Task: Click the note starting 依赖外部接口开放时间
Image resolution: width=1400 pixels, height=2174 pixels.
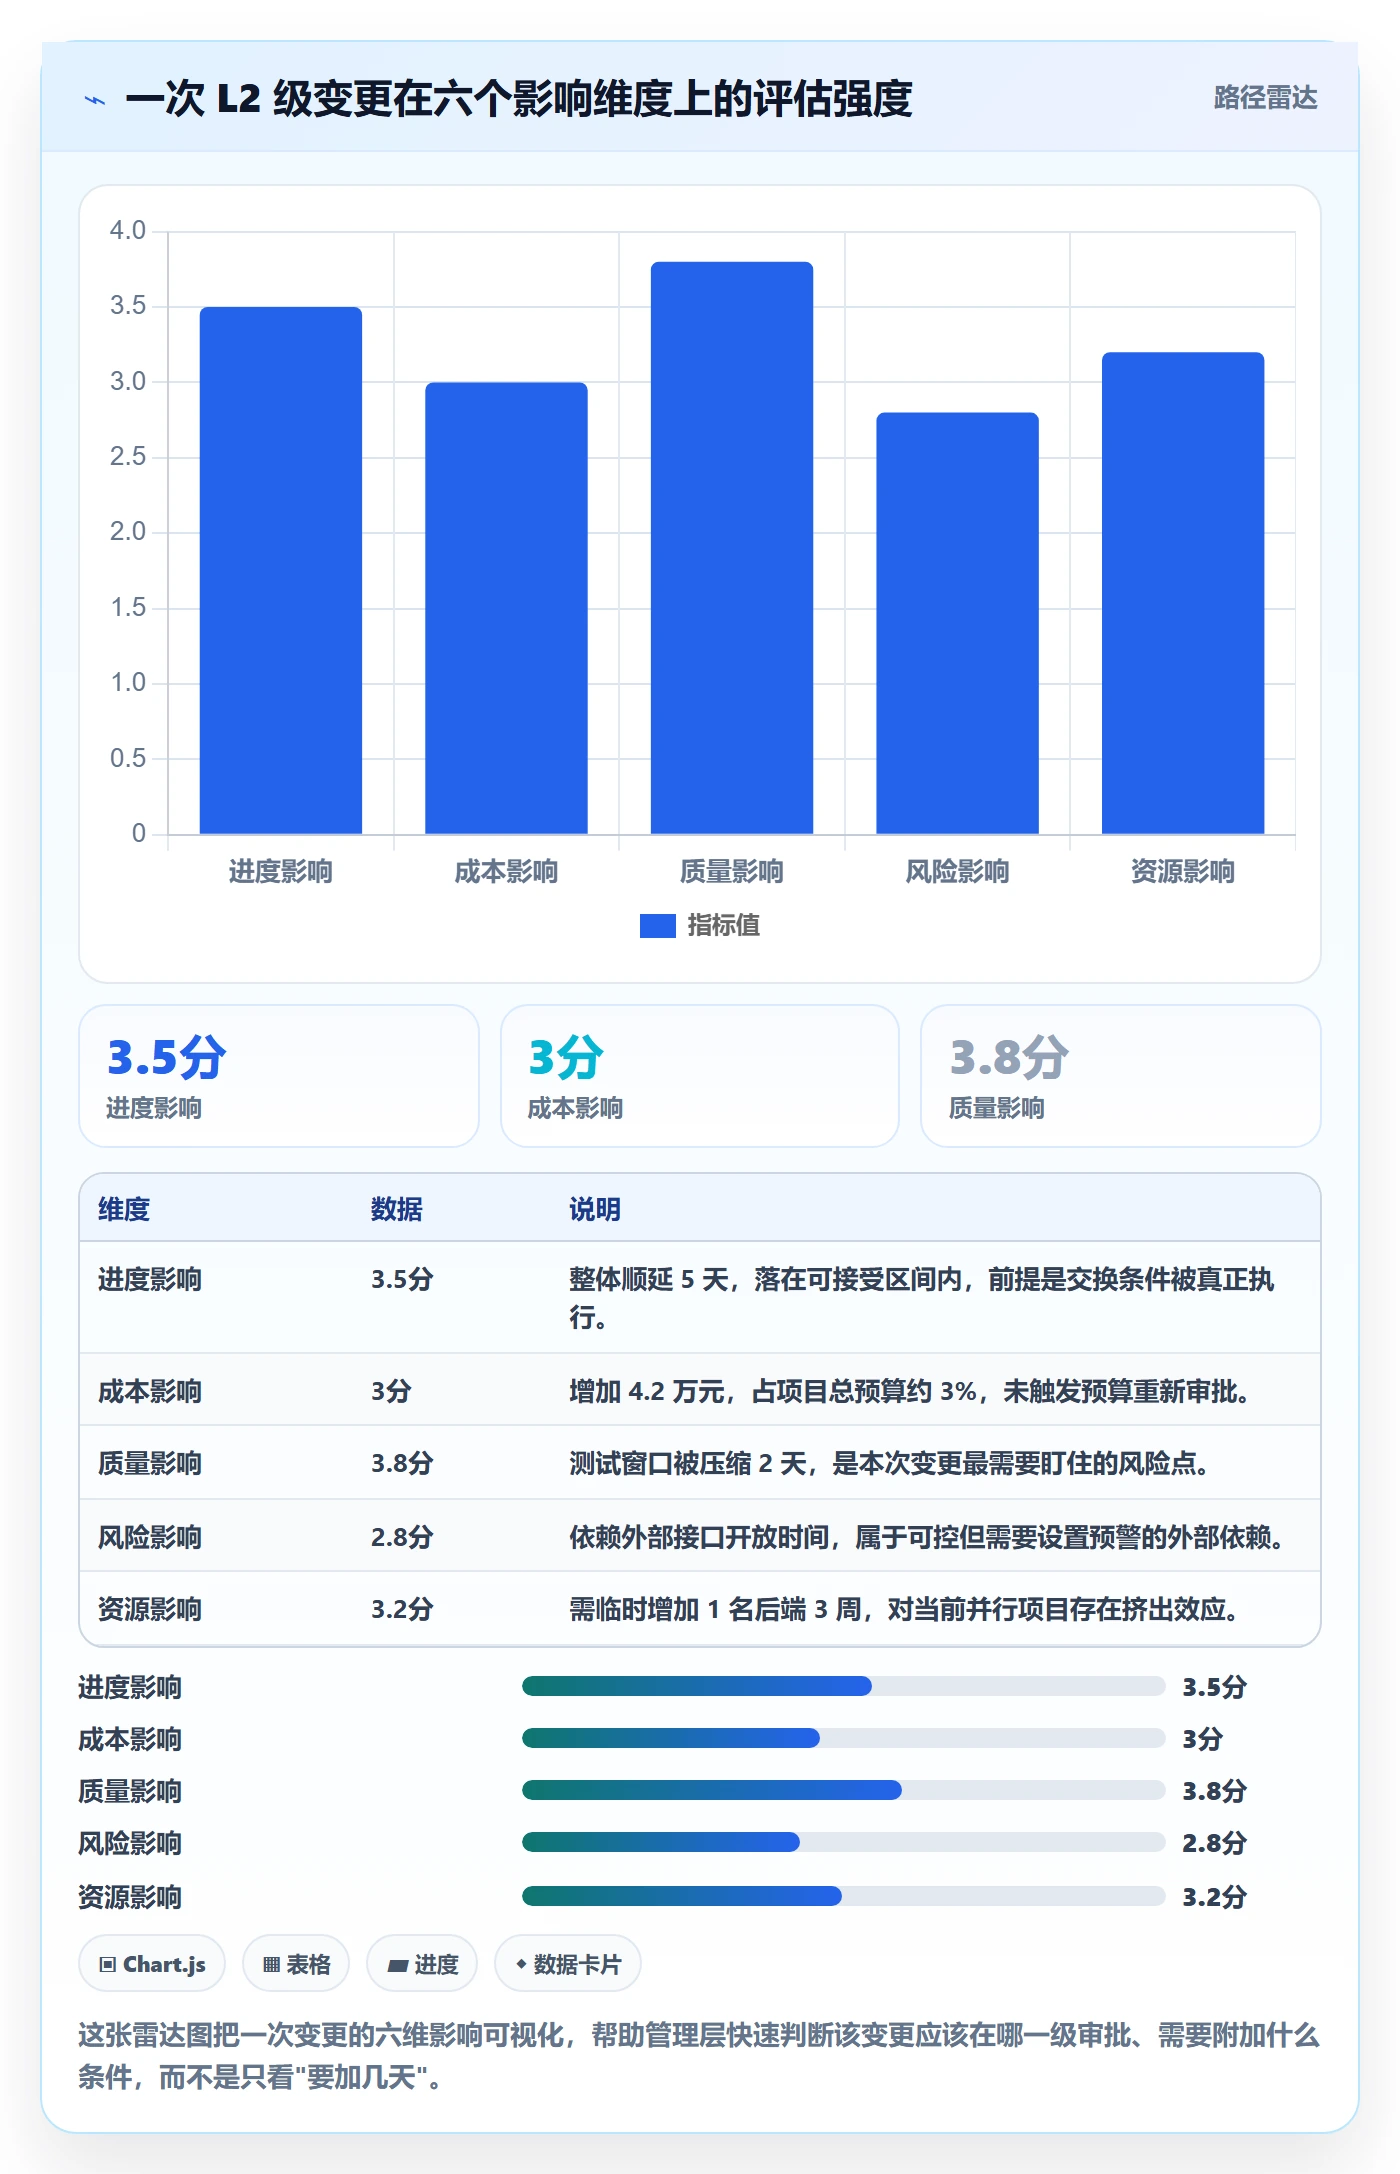Action: pos(927,1537)
